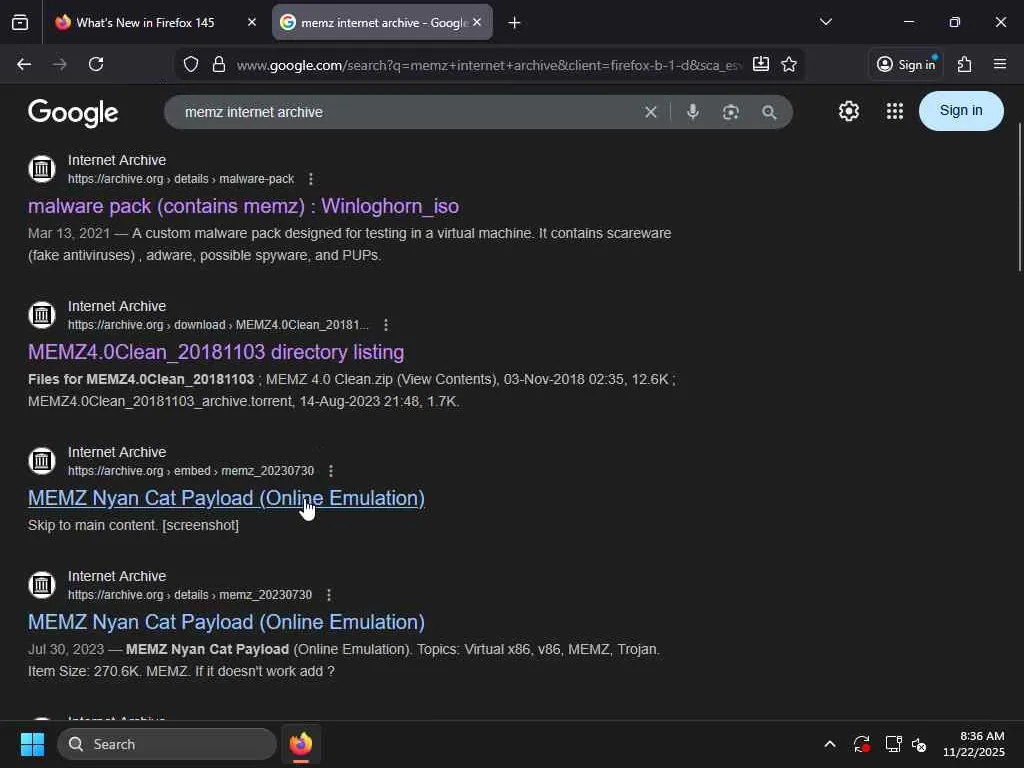Viewport: 1024px width, 768px height.
Task: Focus the 'memz internet archive' search field
Action: pyautogui.click(x=405, y=112)
